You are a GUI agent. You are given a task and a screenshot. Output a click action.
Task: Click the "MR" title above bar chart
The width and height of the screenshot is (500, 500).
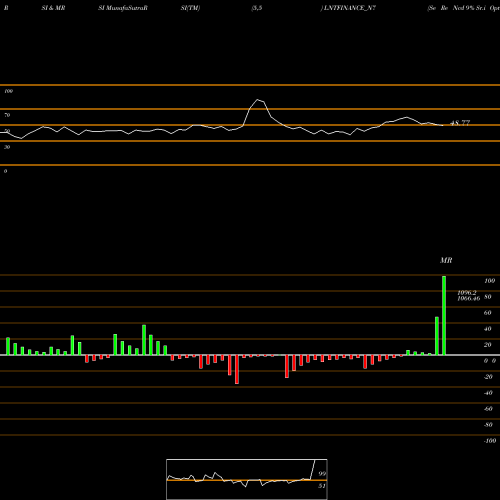(446, 260)
